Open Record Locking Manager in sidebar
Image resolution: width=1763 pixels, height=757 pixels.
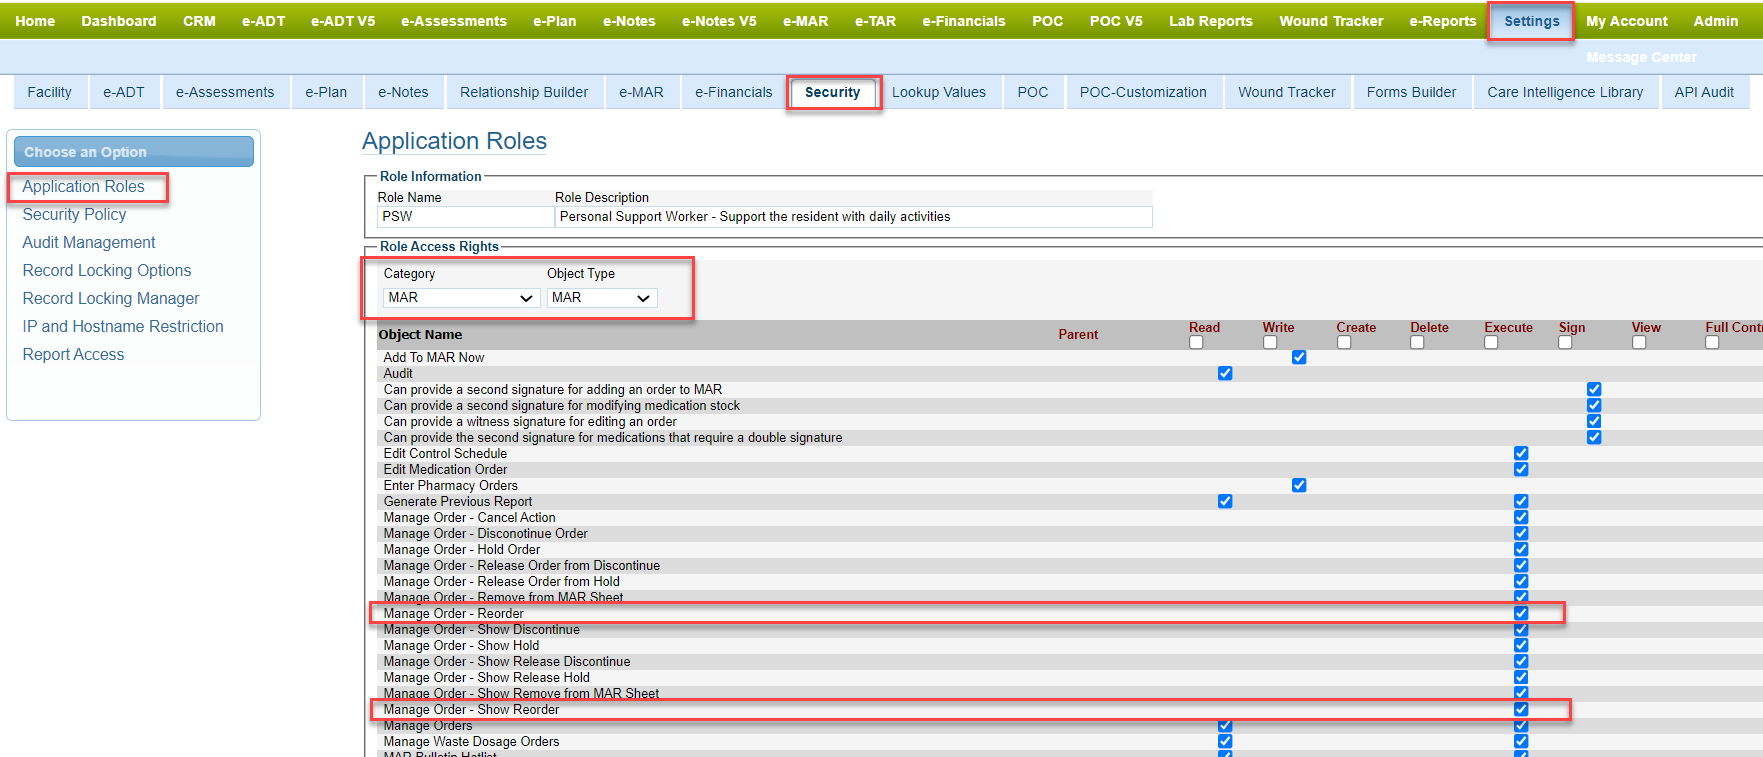111,298
